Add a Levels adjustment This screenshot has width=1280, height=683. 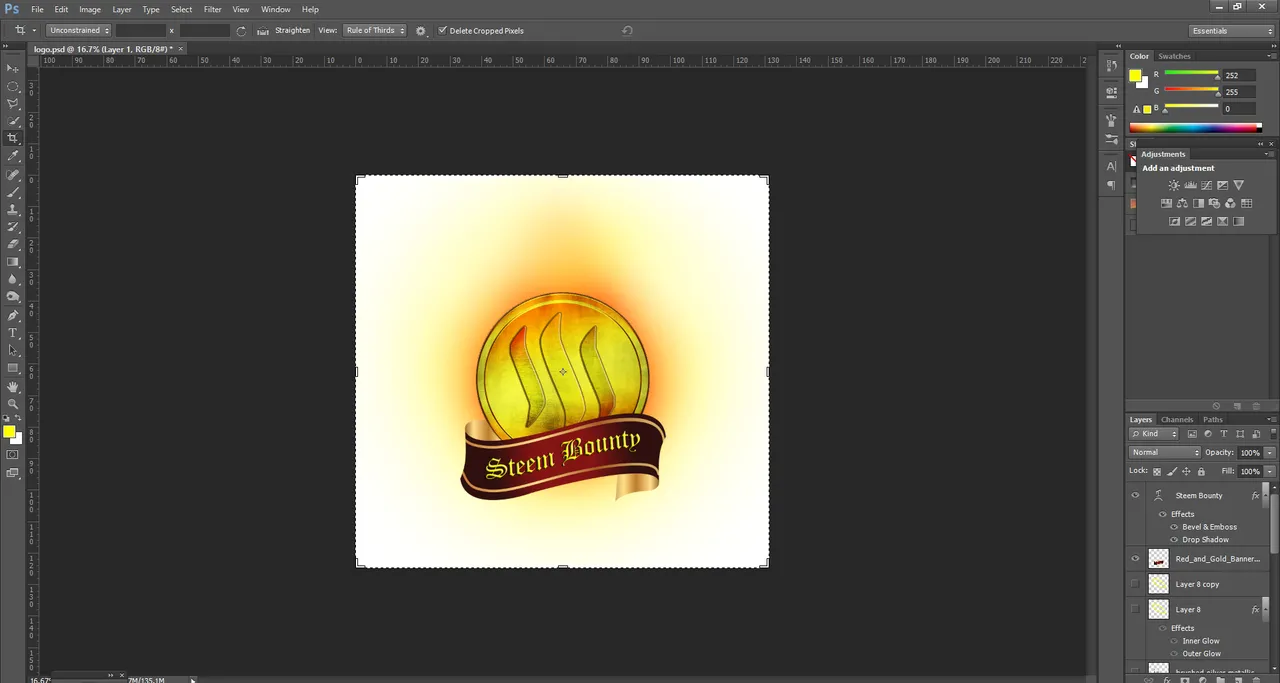tap(1190, 186)
